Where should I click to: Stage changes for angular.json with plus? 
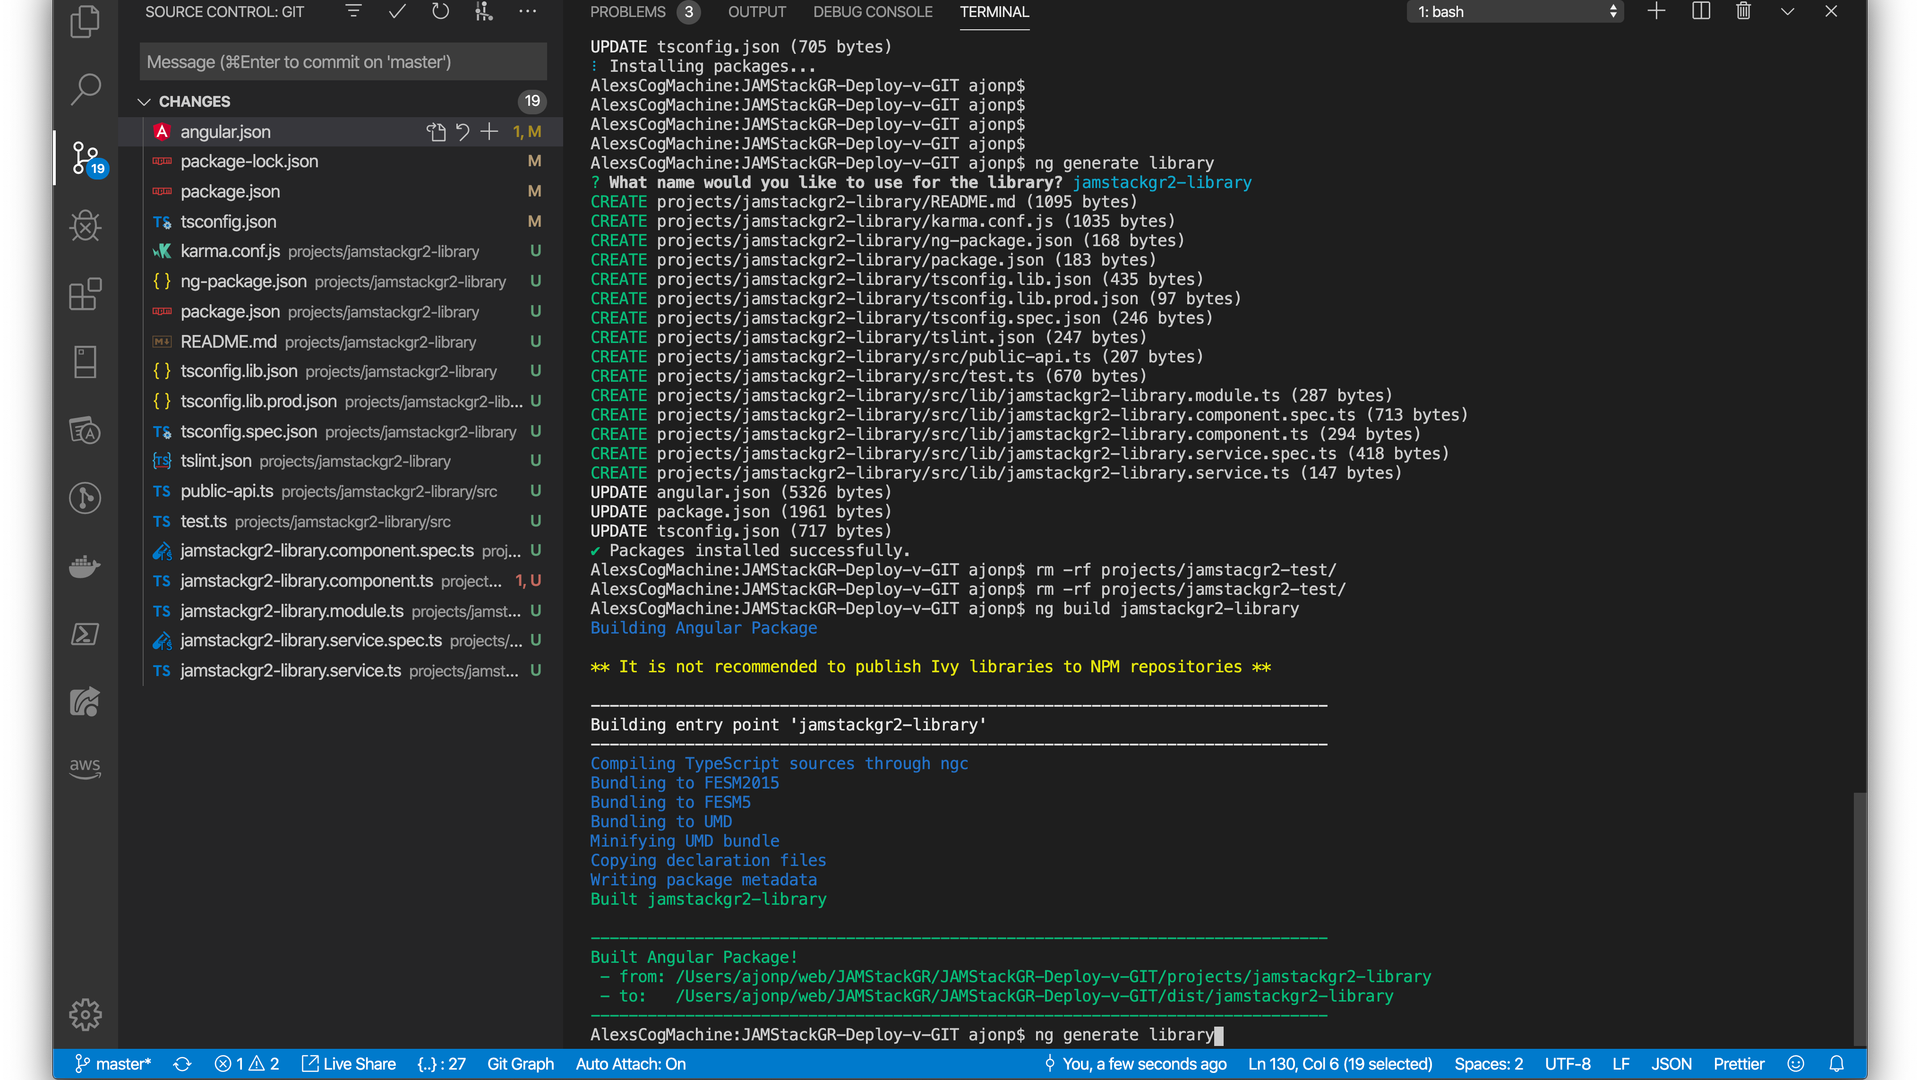(x=489, y=132)
